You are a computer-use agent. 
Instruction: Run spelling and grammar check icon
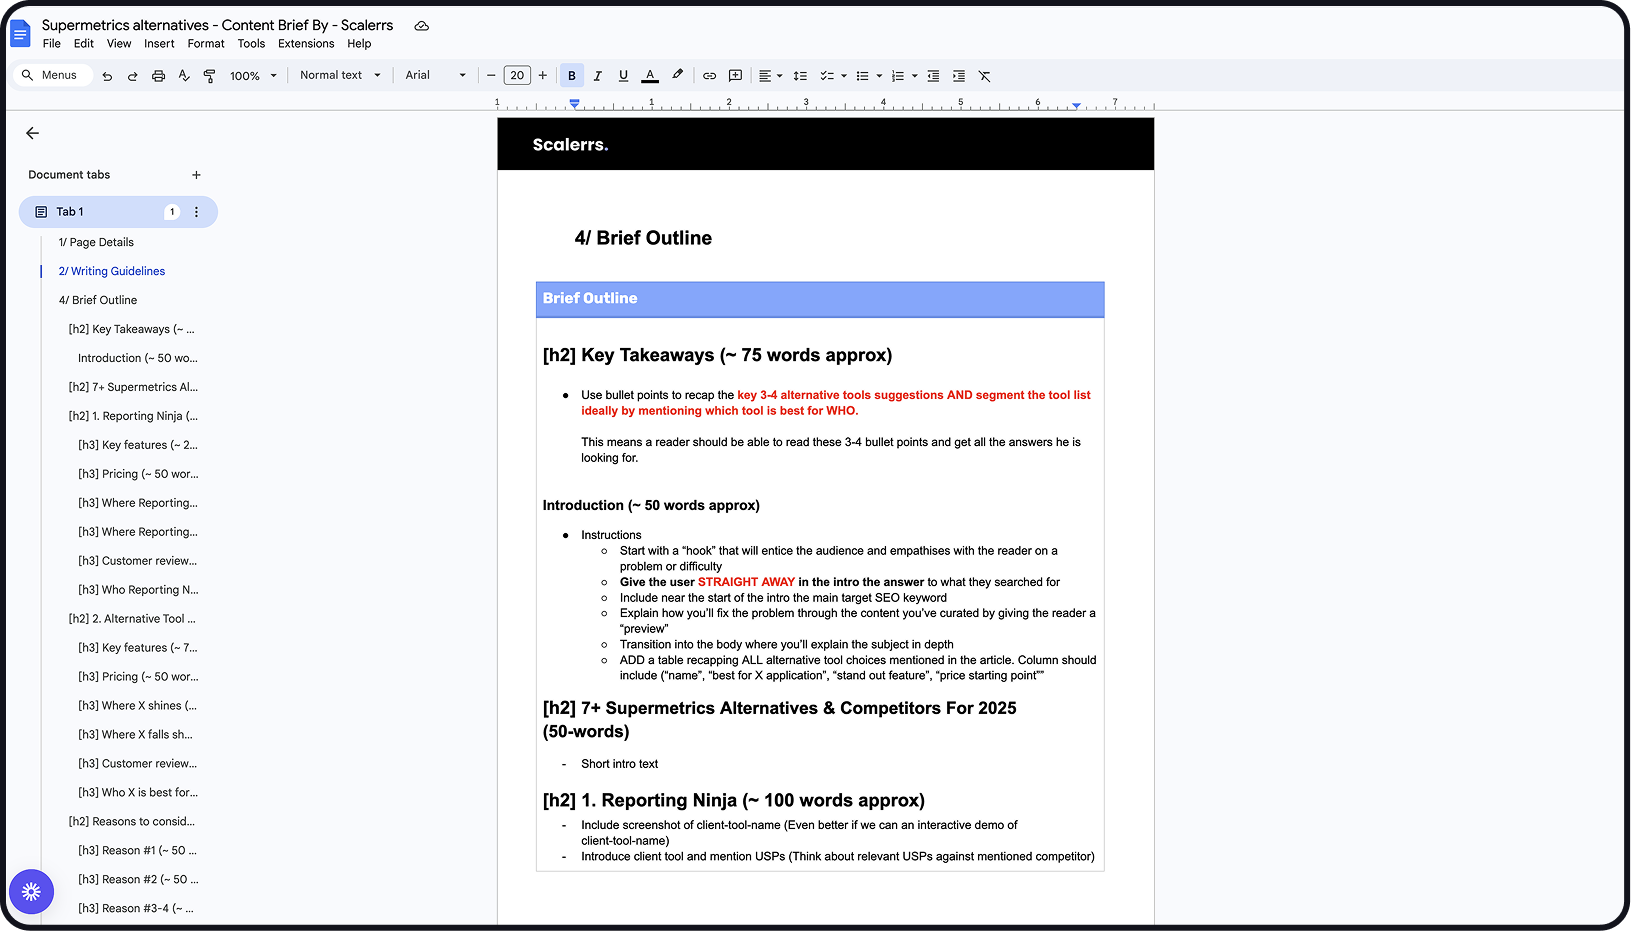tap(184, 76)
